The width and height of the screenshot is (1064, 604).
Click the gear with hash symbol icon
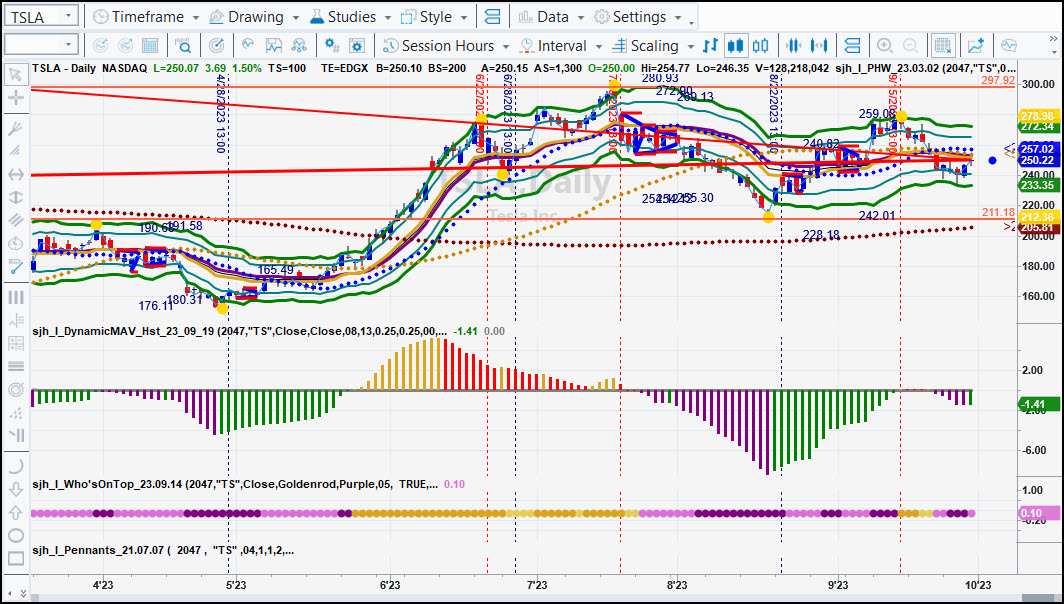tap(332, 45)
